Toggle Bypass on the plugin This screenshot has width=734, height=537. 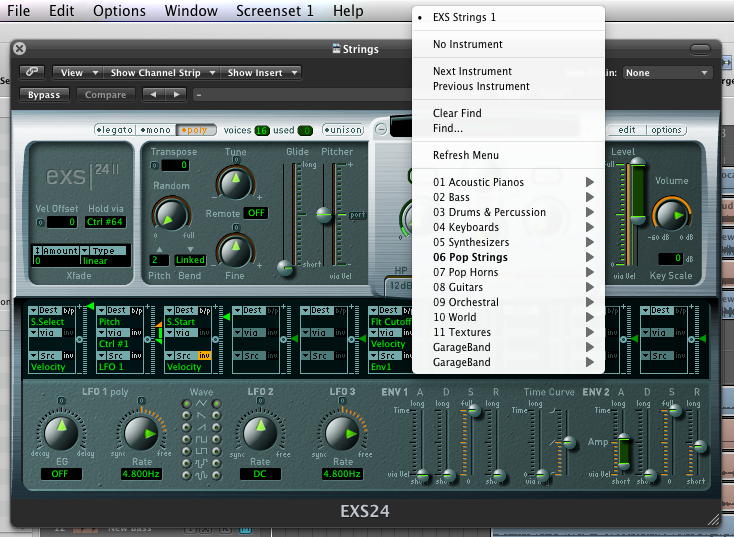pos(44,95)
